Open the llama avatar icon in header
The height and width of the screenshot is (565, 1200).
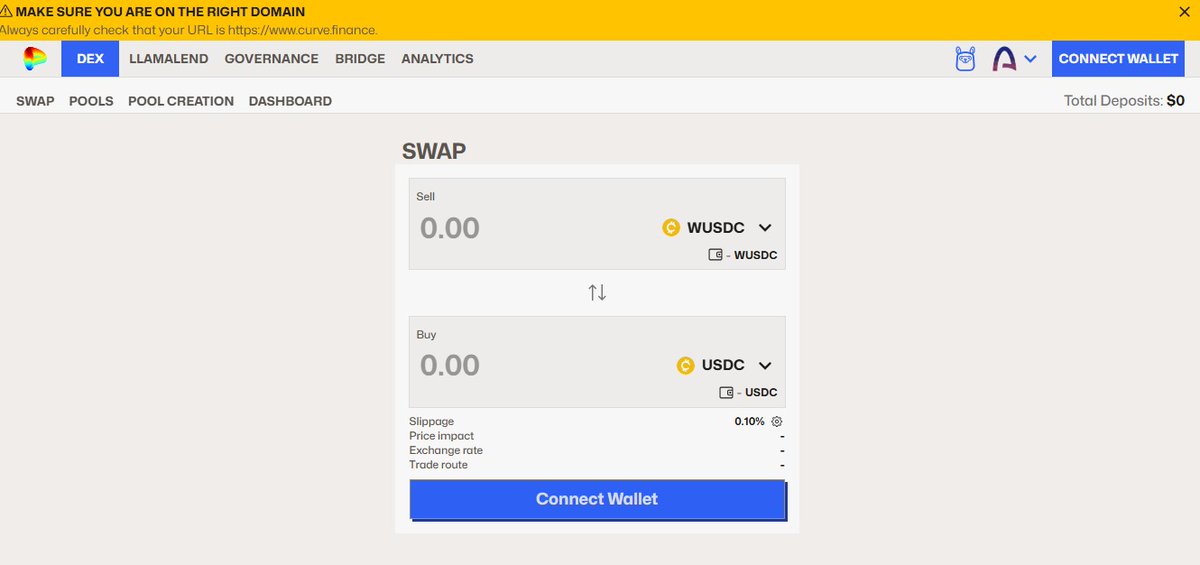pos(965,59)
